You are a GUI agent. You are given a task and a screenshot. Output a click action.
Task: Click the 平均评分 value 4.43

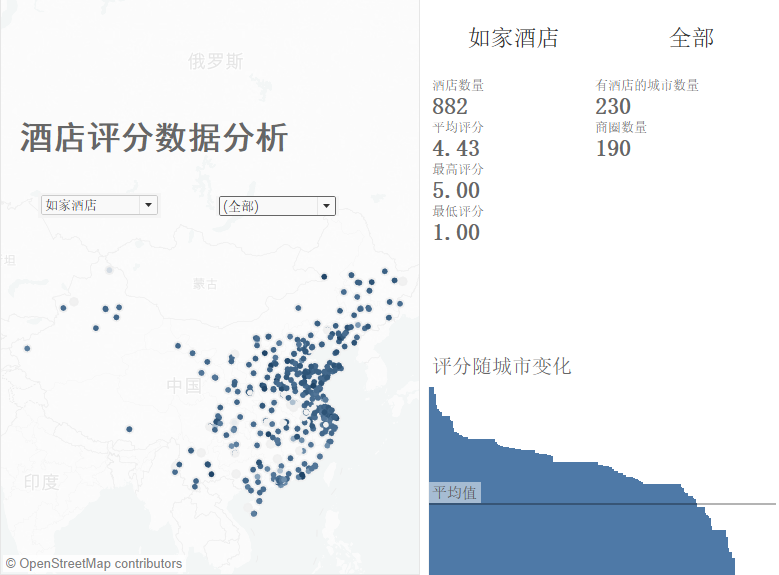(x=456, y=148)
